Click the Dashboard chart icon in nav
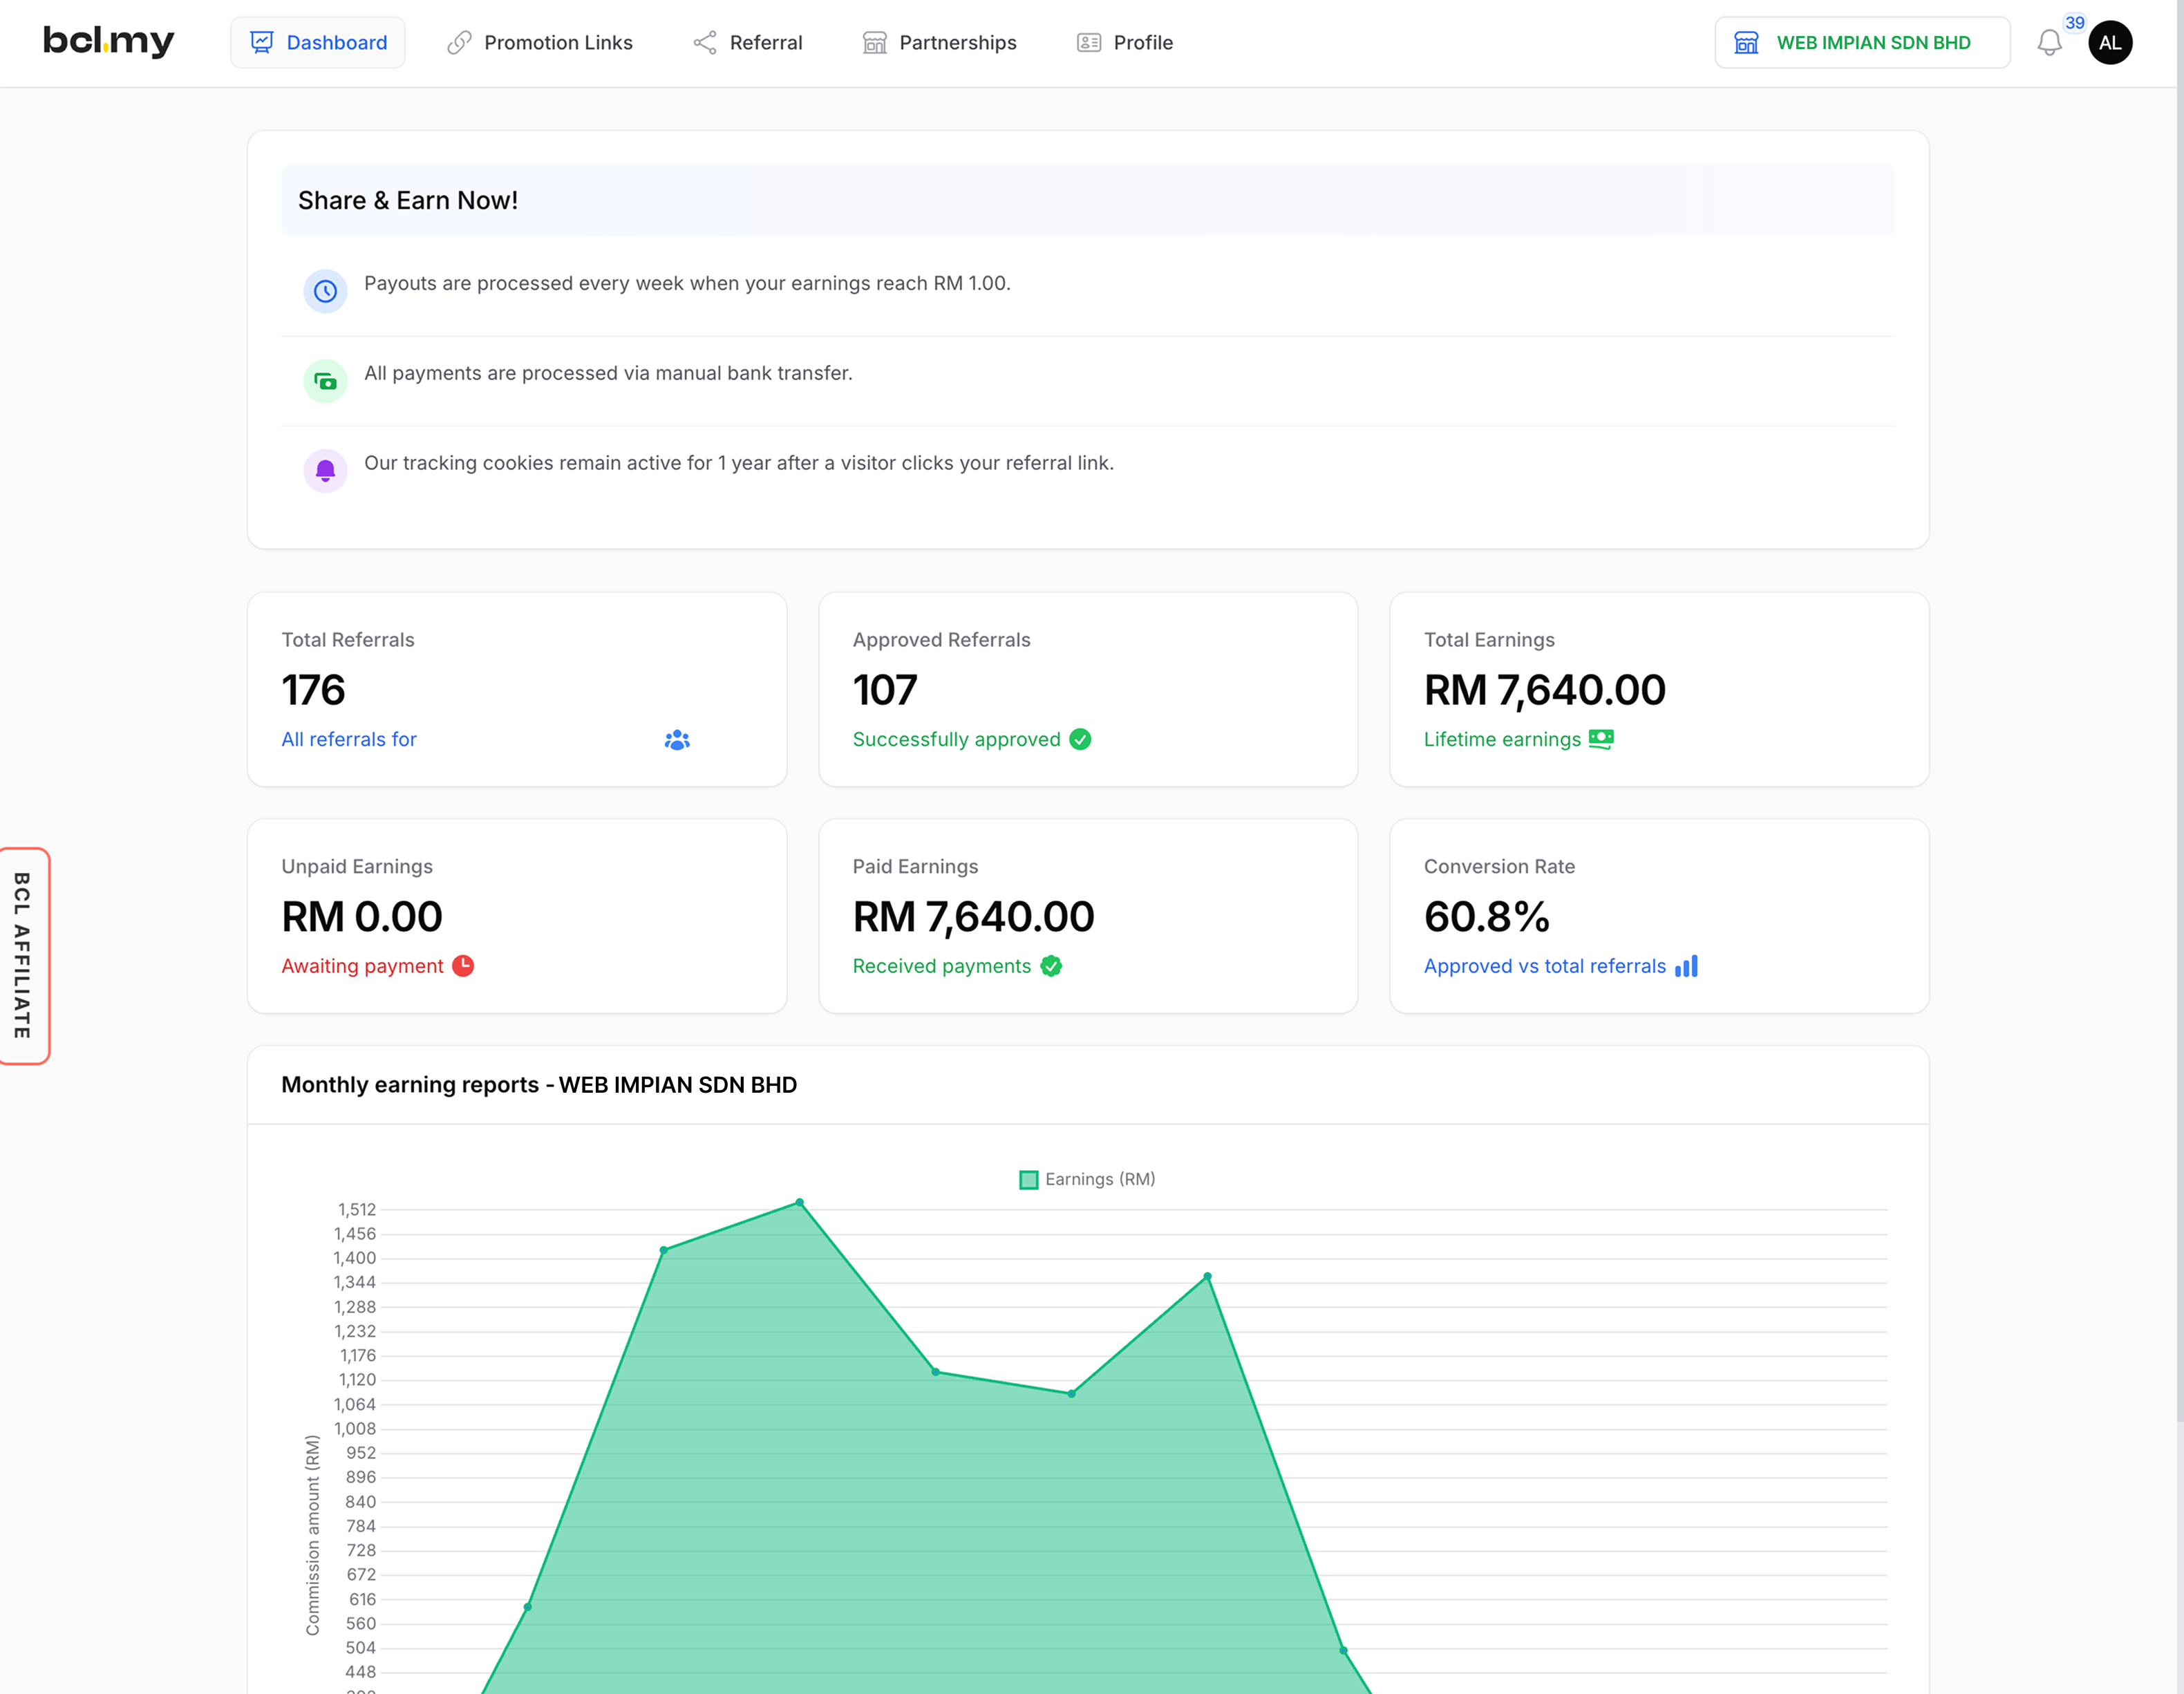Viewport: 2184px width, 1694px height. 261,42
